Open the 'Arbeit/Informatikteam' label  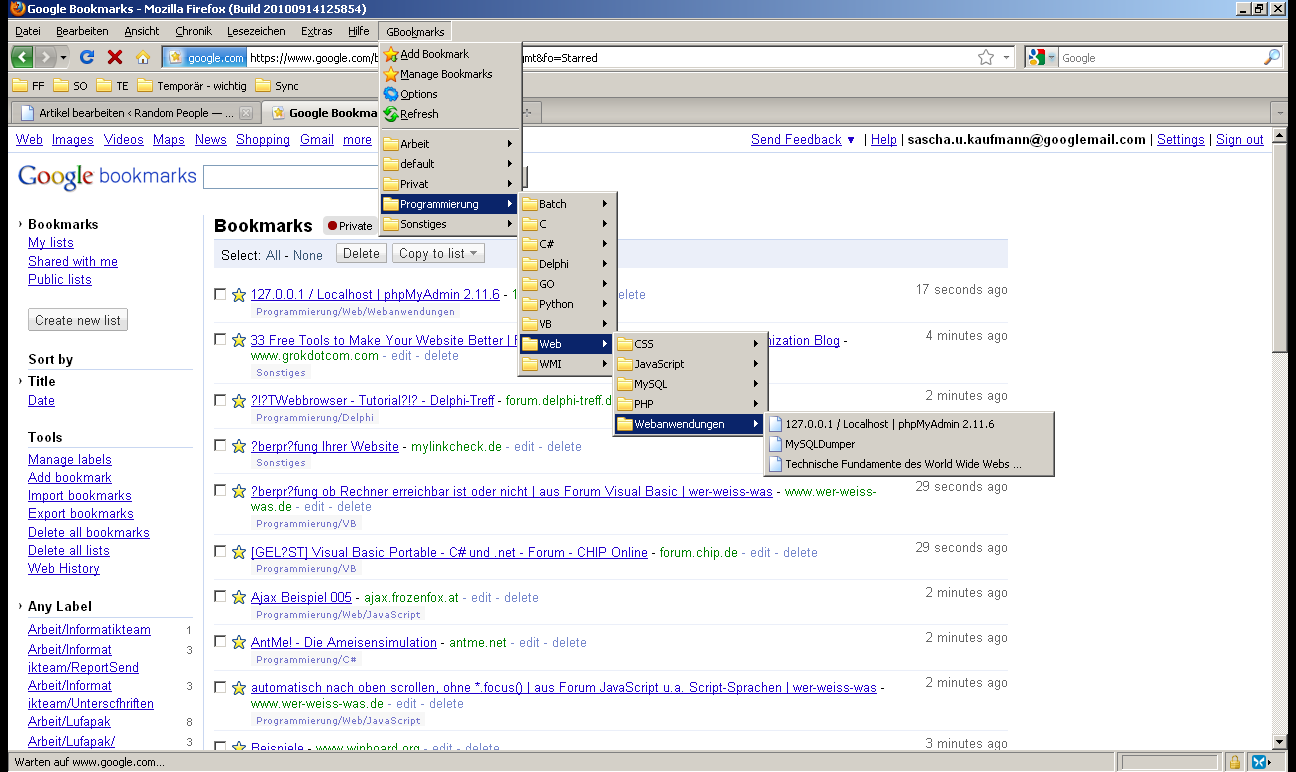89,629
